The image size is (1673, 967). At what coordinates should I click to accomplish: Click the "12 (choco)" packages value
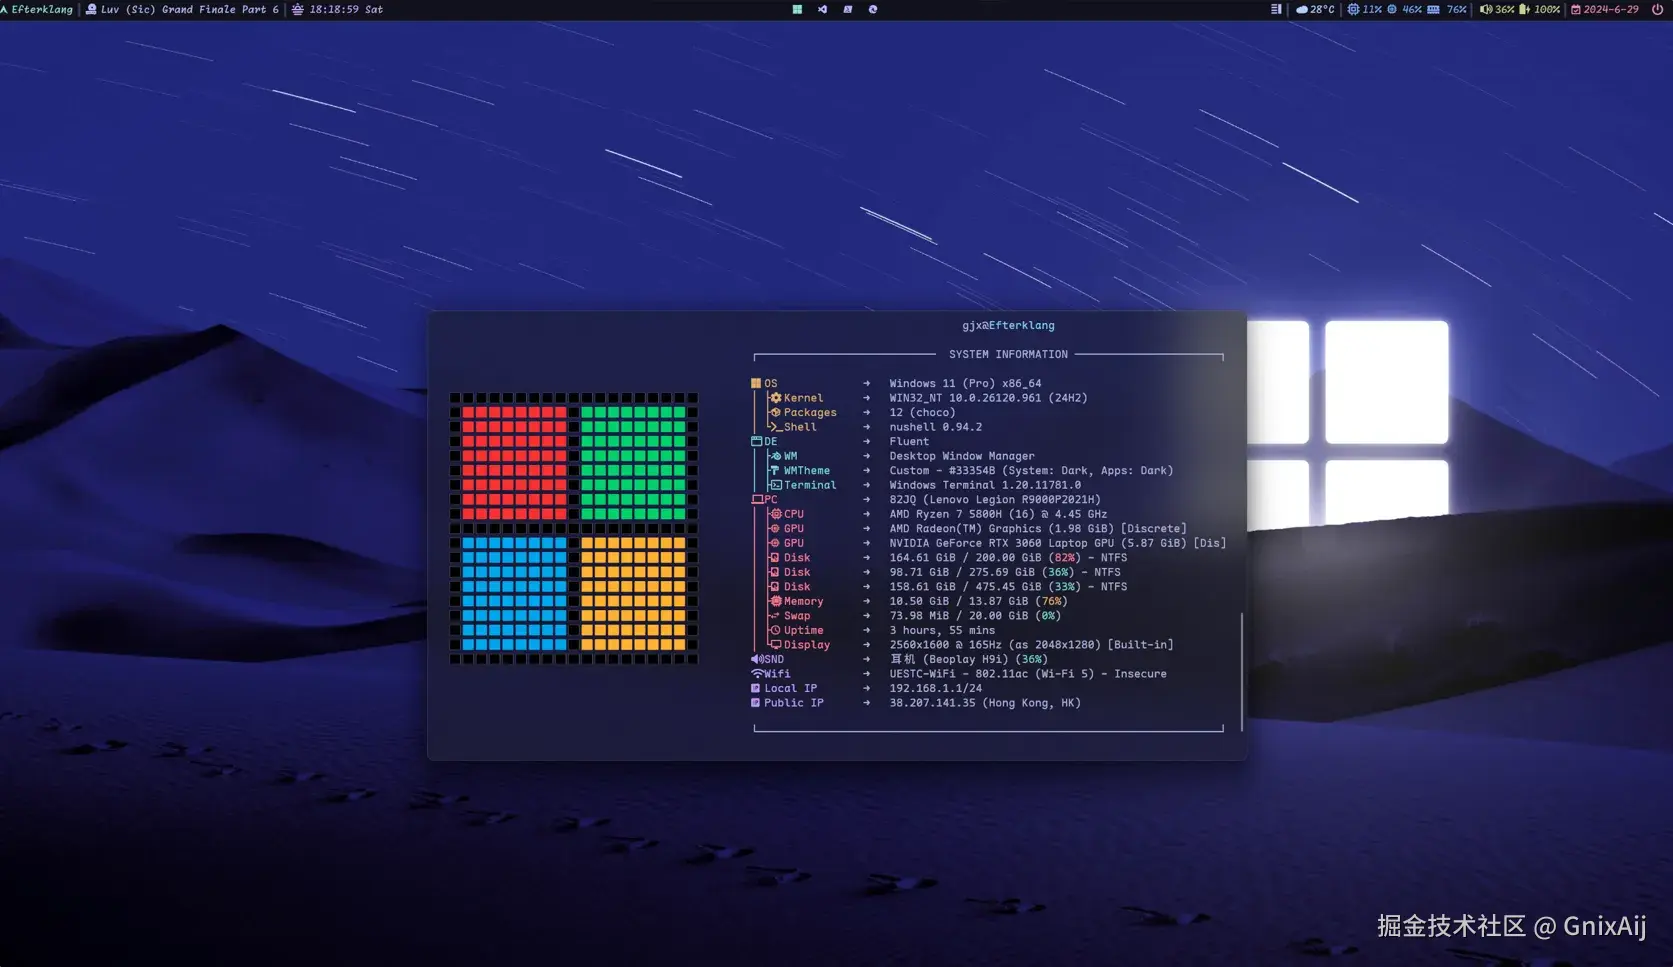[x=922, y=412]
